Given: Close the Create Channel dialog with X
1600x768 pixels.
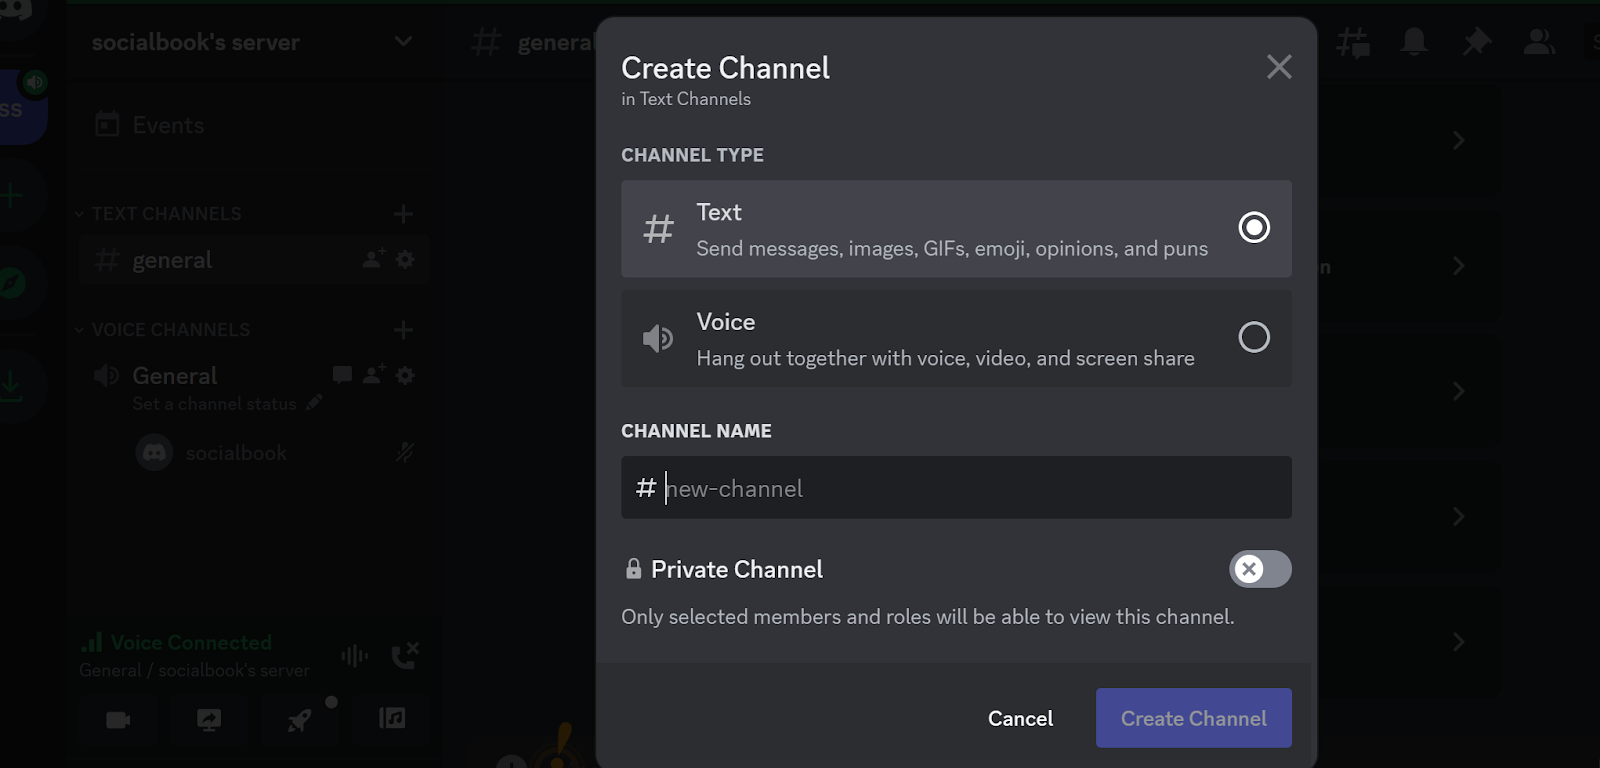Looking at the screenshot, I should pos(1278,67).
